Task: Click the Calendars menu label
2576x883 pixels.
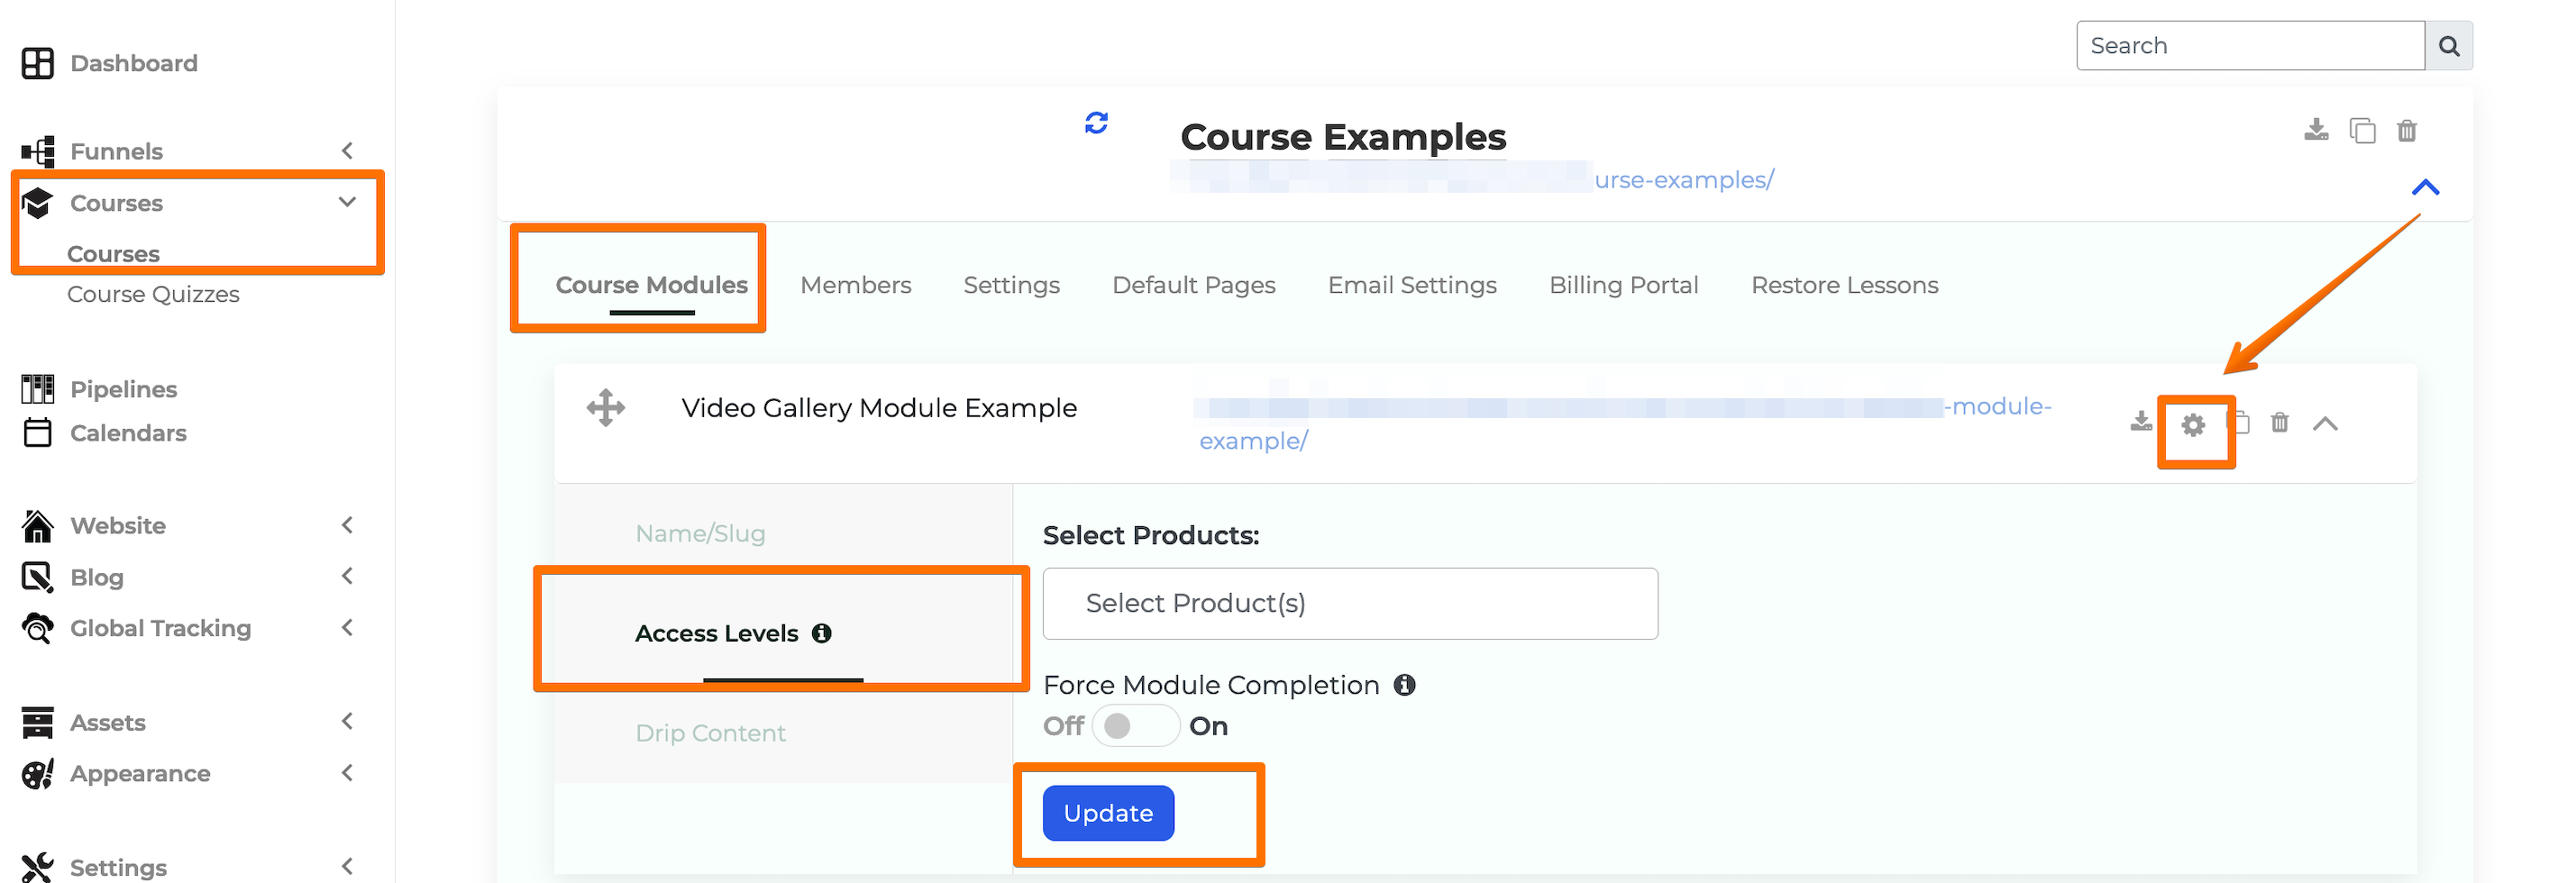Action: point(128,433)
